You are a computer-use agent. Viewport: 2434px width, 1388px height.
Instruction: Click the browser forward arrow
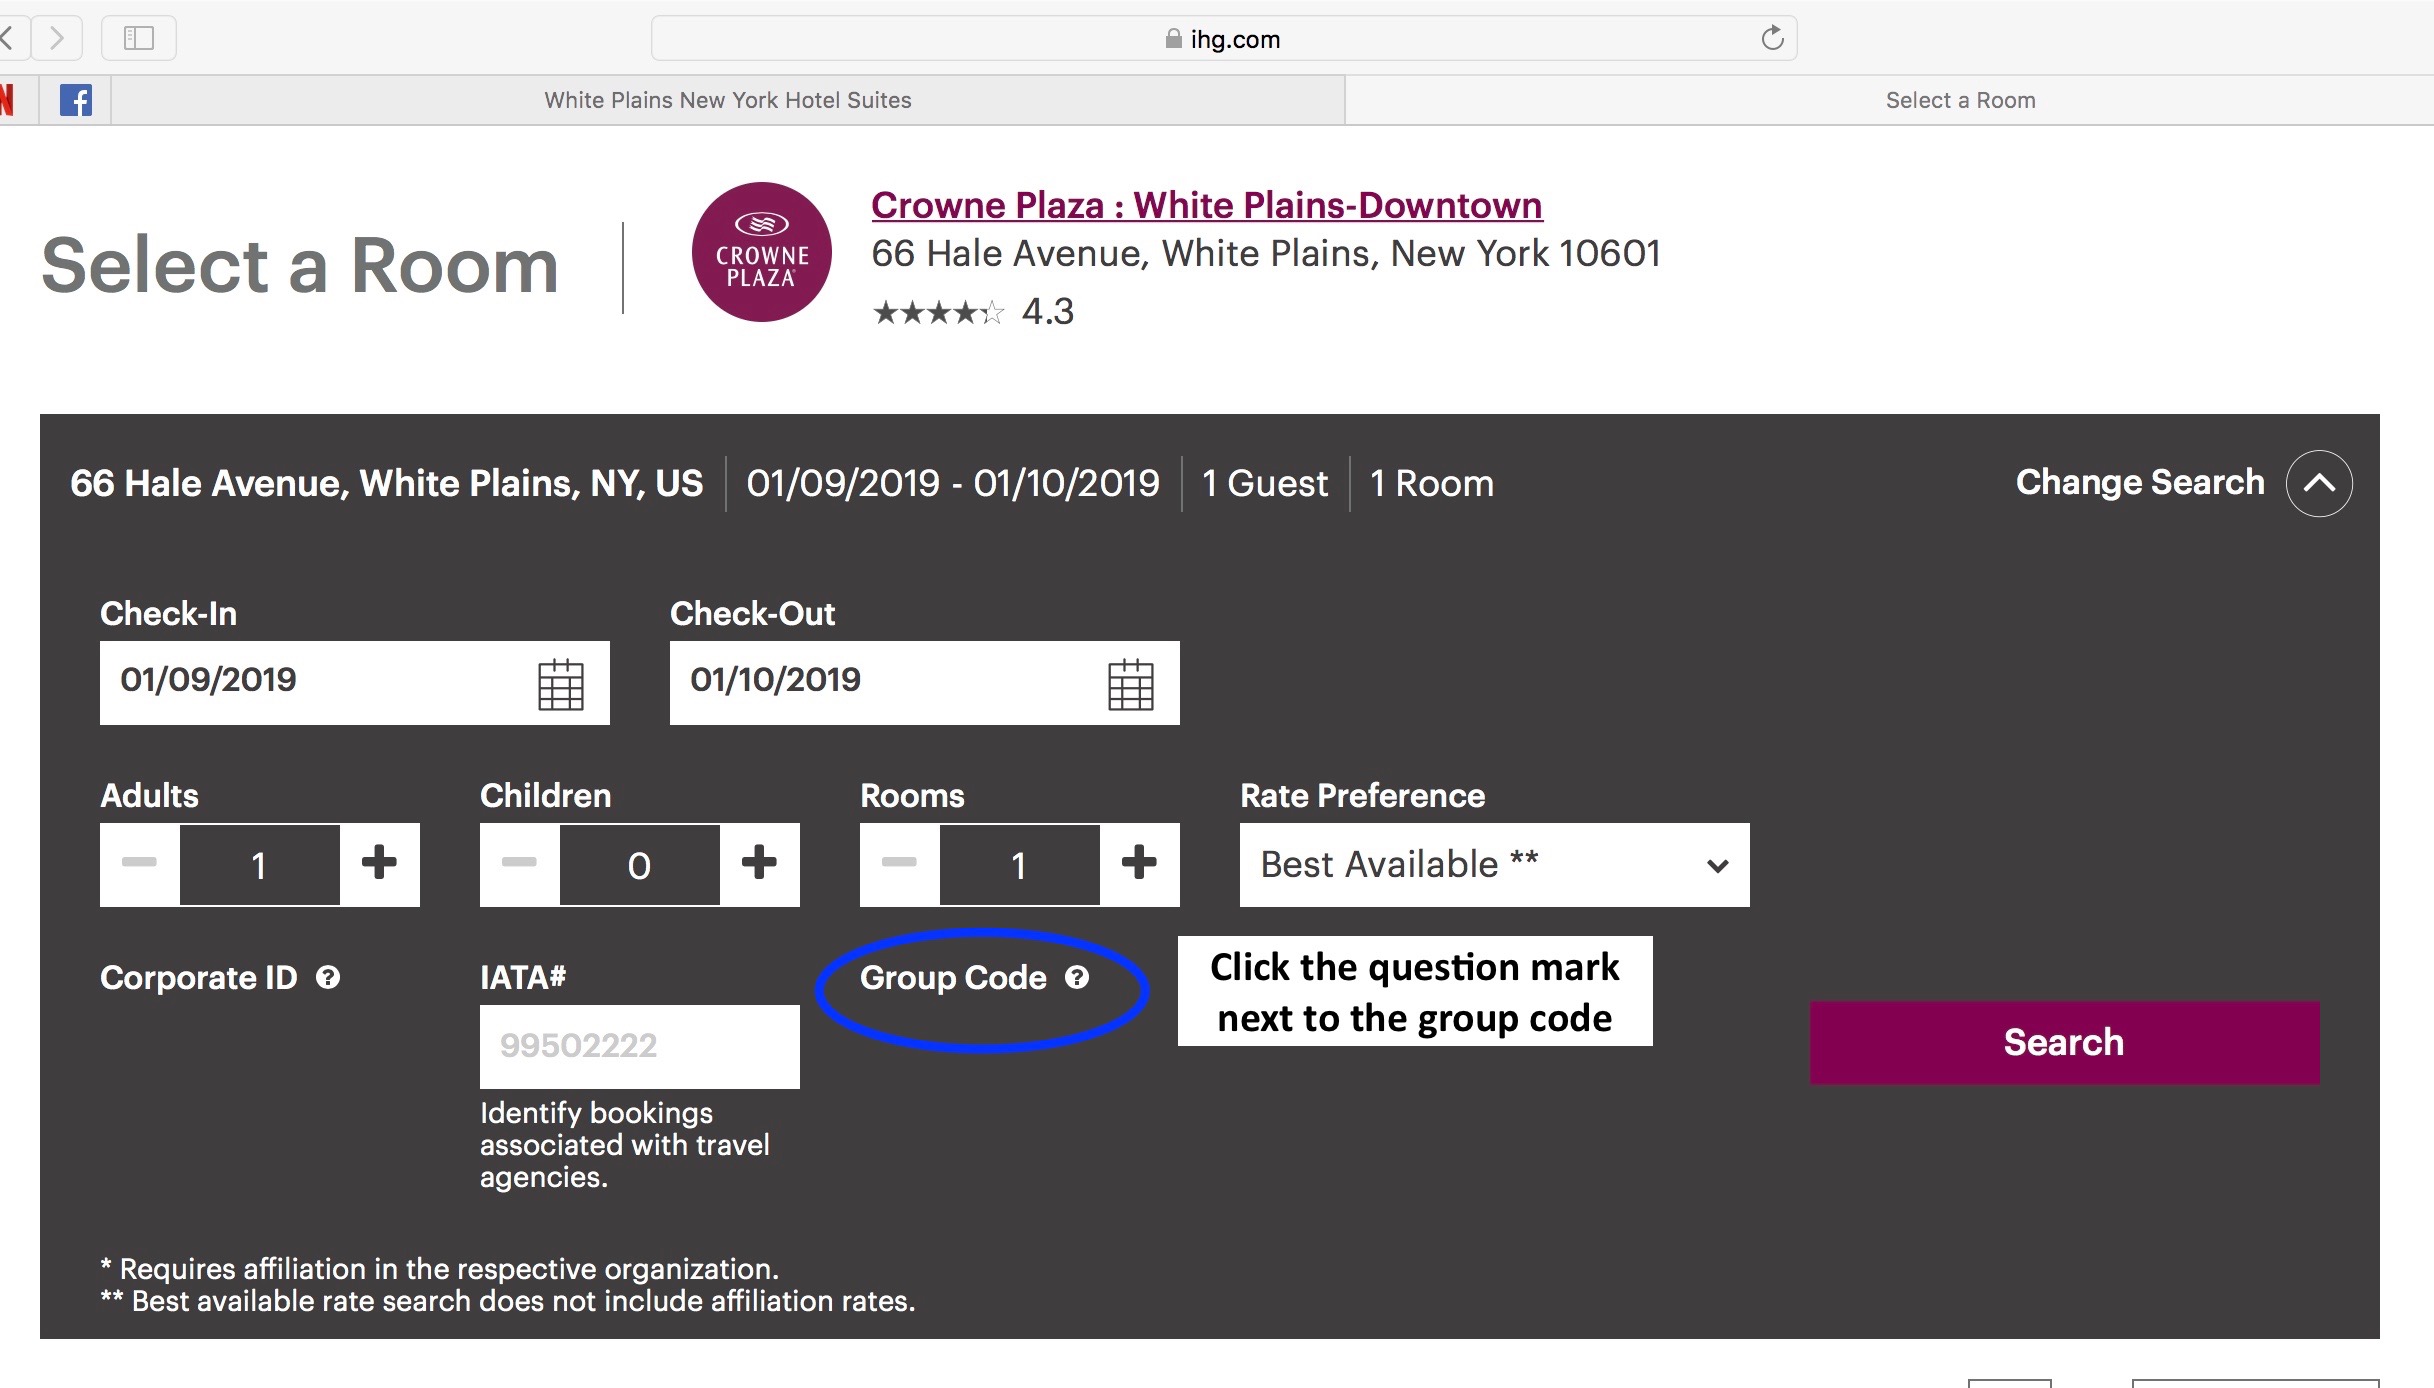(x=57, y=38)
